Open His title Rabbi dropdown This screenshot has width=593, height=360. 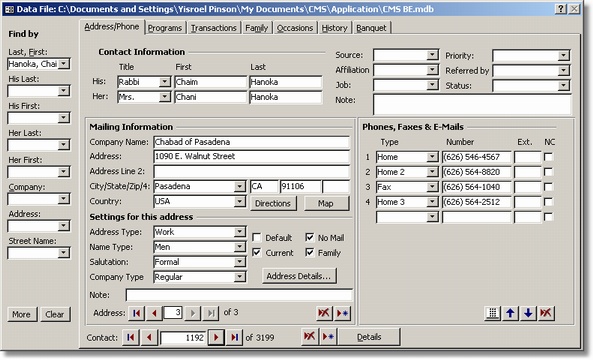tap(165, 82)
